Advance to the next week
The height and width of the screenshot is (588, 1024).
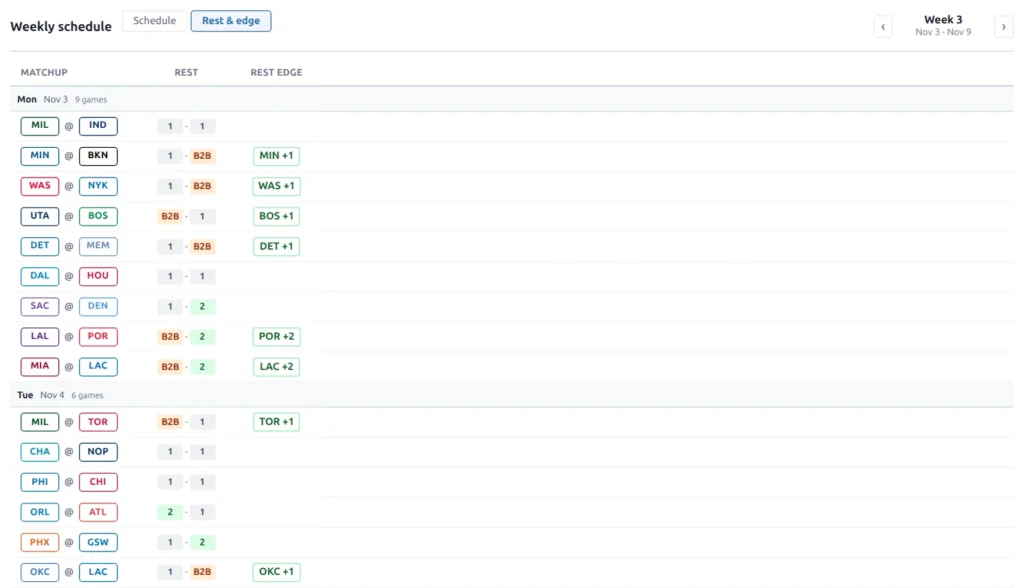point(1004,27)
